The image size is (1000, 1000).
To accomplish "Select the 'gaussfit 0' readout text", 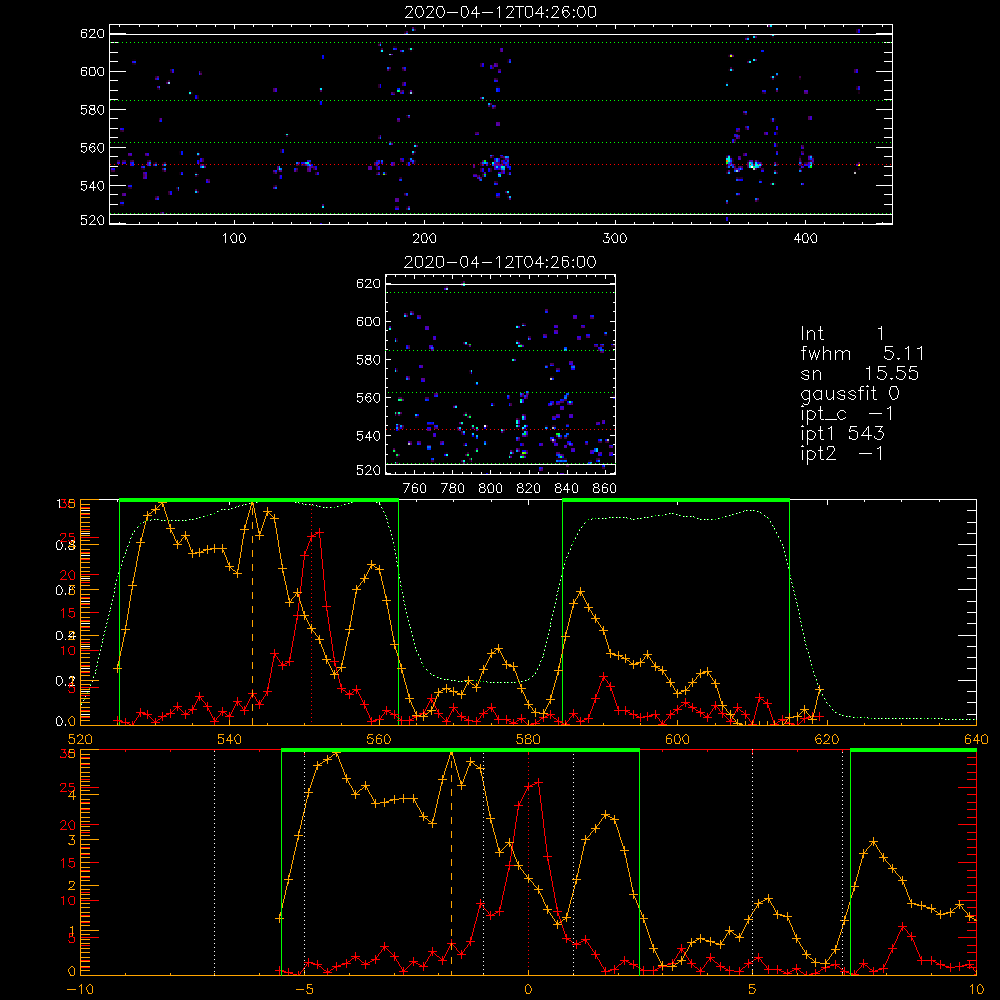I will tap(850, 394).
